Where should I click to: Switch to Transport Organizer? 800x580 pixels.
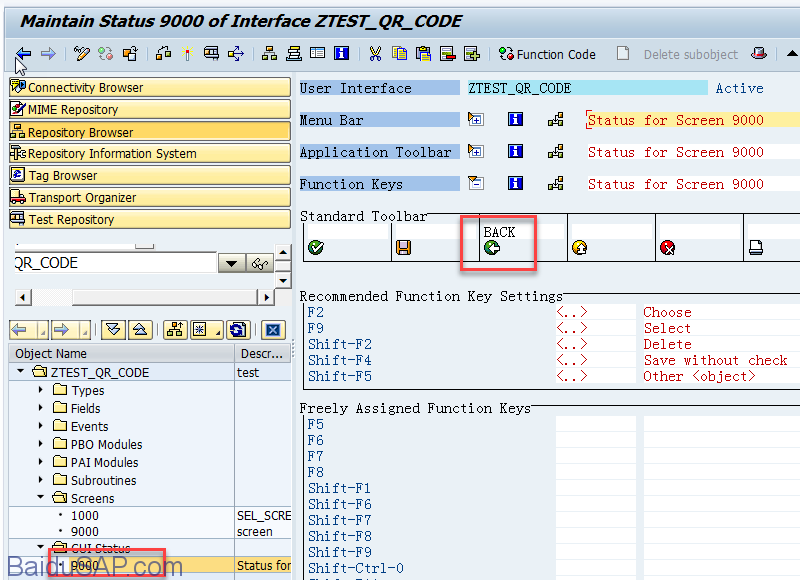coord(150,198)
